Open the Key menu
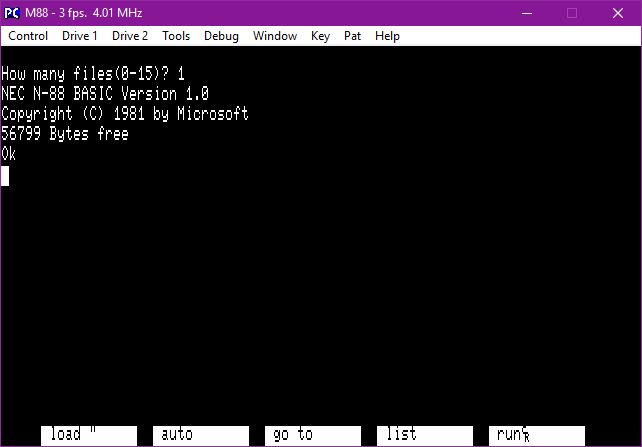Screen dimensions: 642x447 tap(320, 36)
